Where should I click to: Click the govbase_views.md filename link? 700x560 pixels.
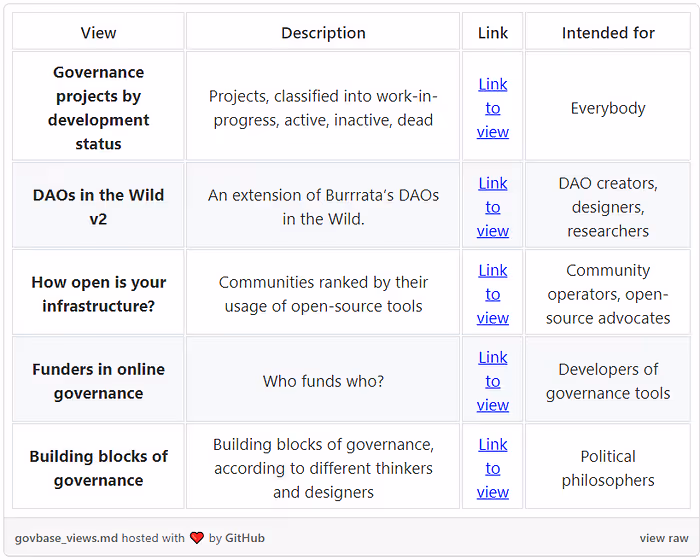[x=66, y=538]
